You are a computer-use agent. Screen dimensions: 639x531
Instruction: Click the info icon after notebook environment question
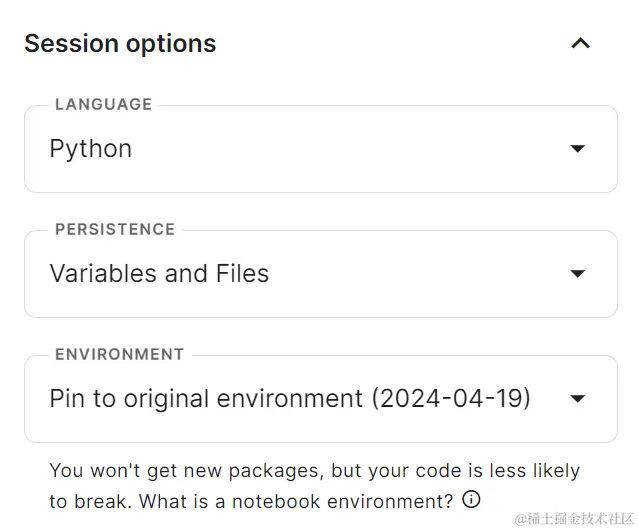point(471,499)
